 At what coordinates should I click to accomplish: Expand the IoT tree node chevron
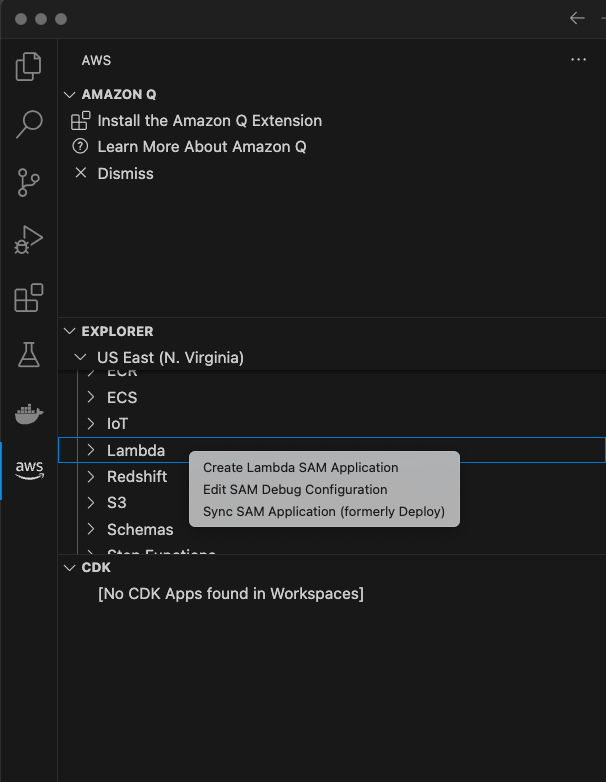click(90, 423)
